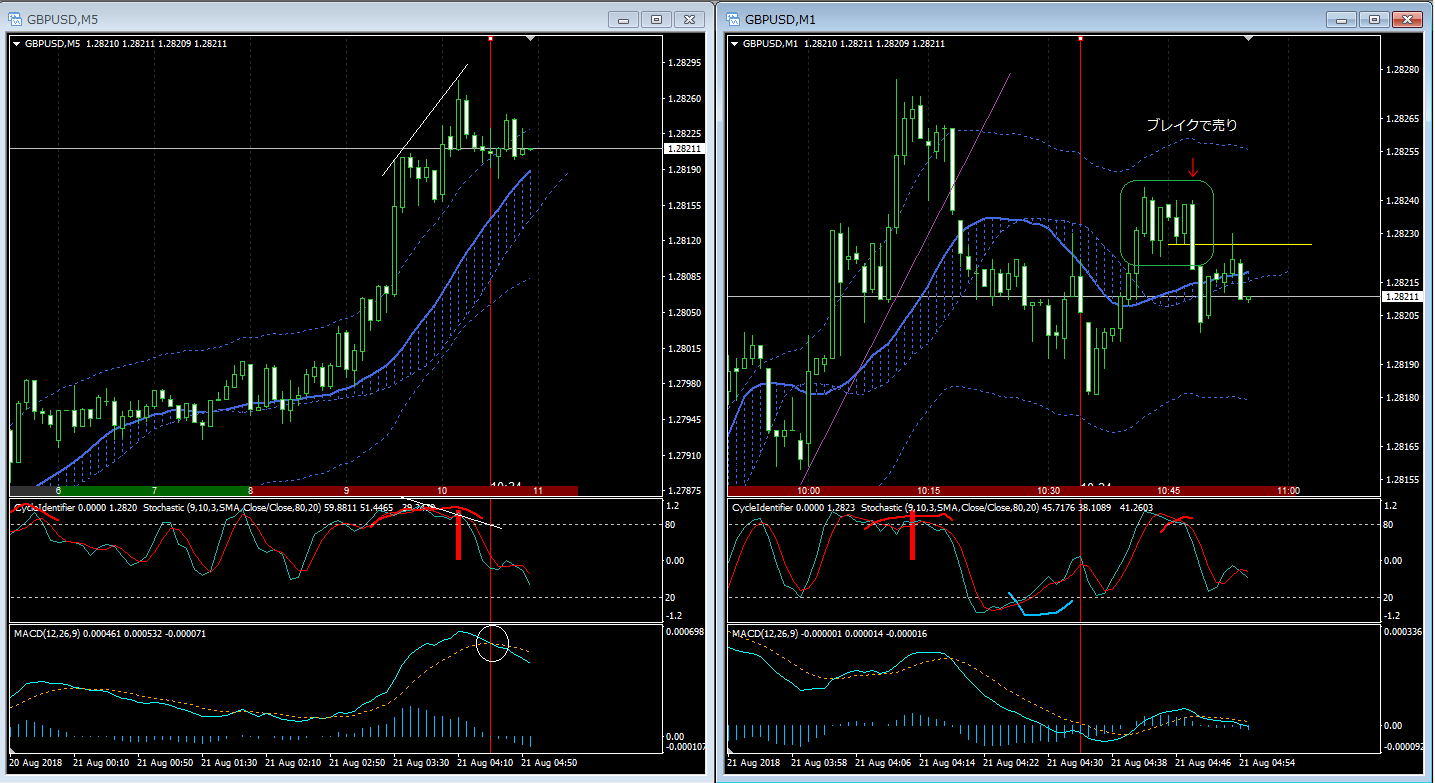Click the grey chart shift triangle in the M5 chart
Viewport: 1435px width, 783px height.
click(x=531, y=38)
